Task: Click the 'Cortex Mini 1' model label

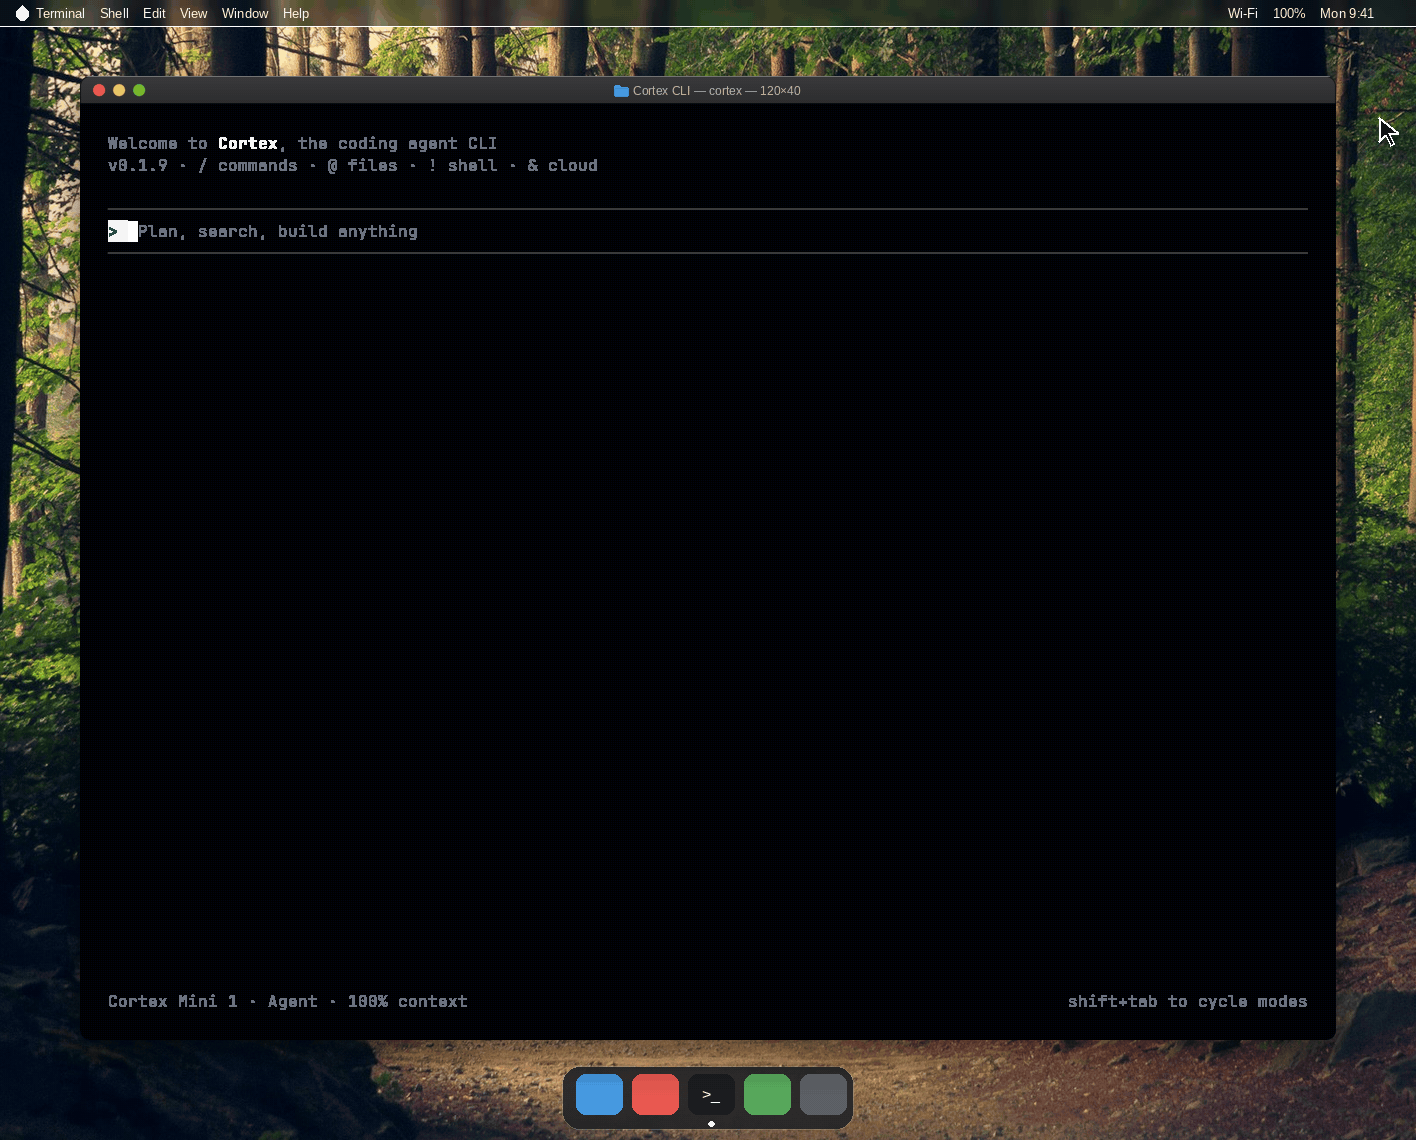Action: (x=173, y=1001)
